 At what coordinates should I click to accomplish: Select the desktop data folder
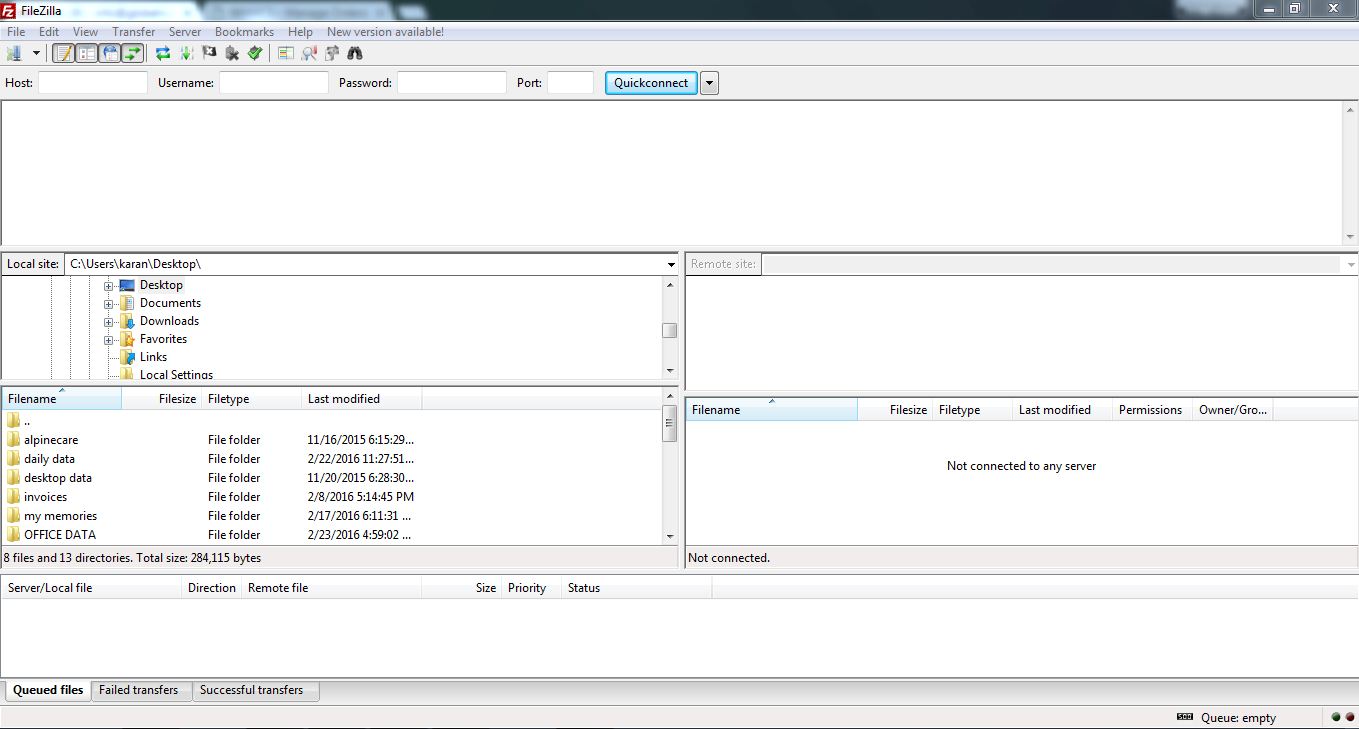pos(331,478)
